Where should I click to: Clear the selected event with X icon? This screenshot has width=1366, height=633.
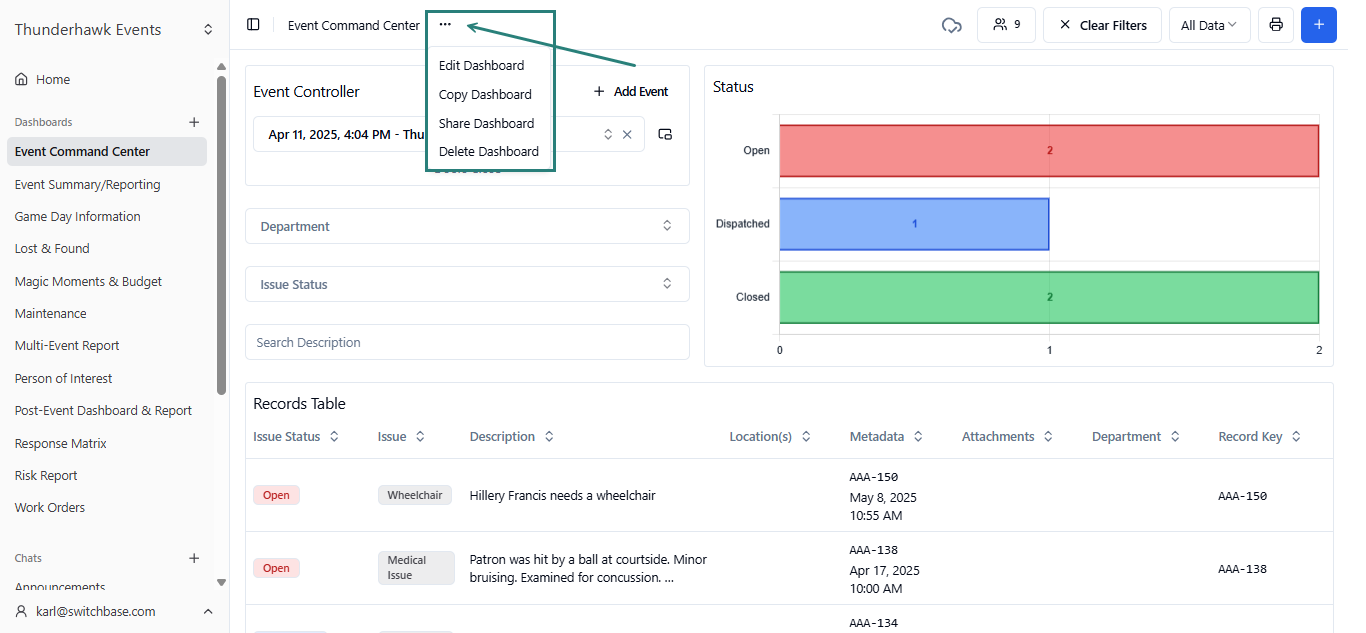pos(627,134)
